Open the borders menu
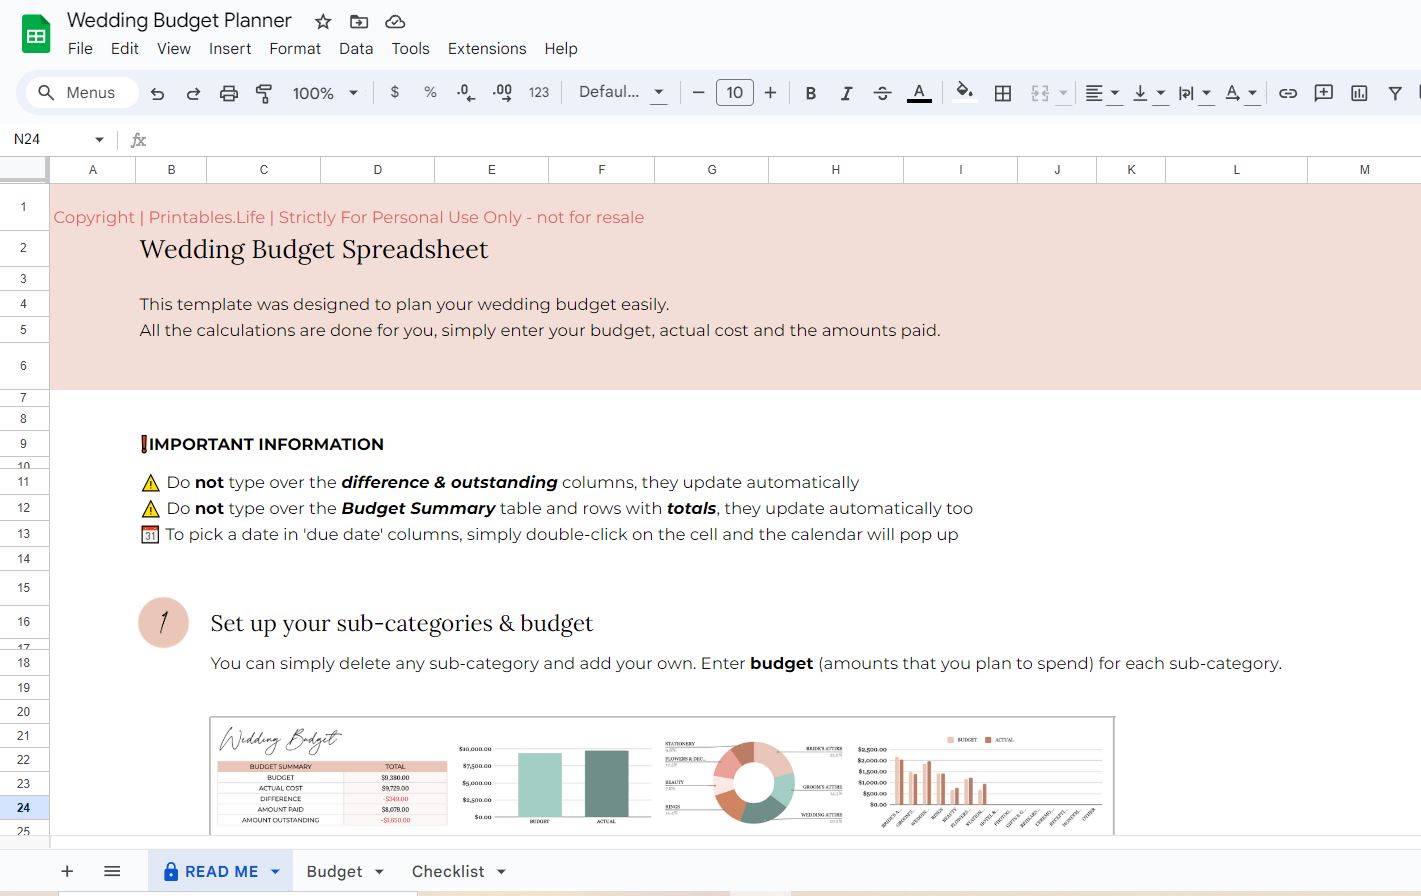Viewport: 1421px width, 896px height. pyautogui.click(x=1002, y=92)
